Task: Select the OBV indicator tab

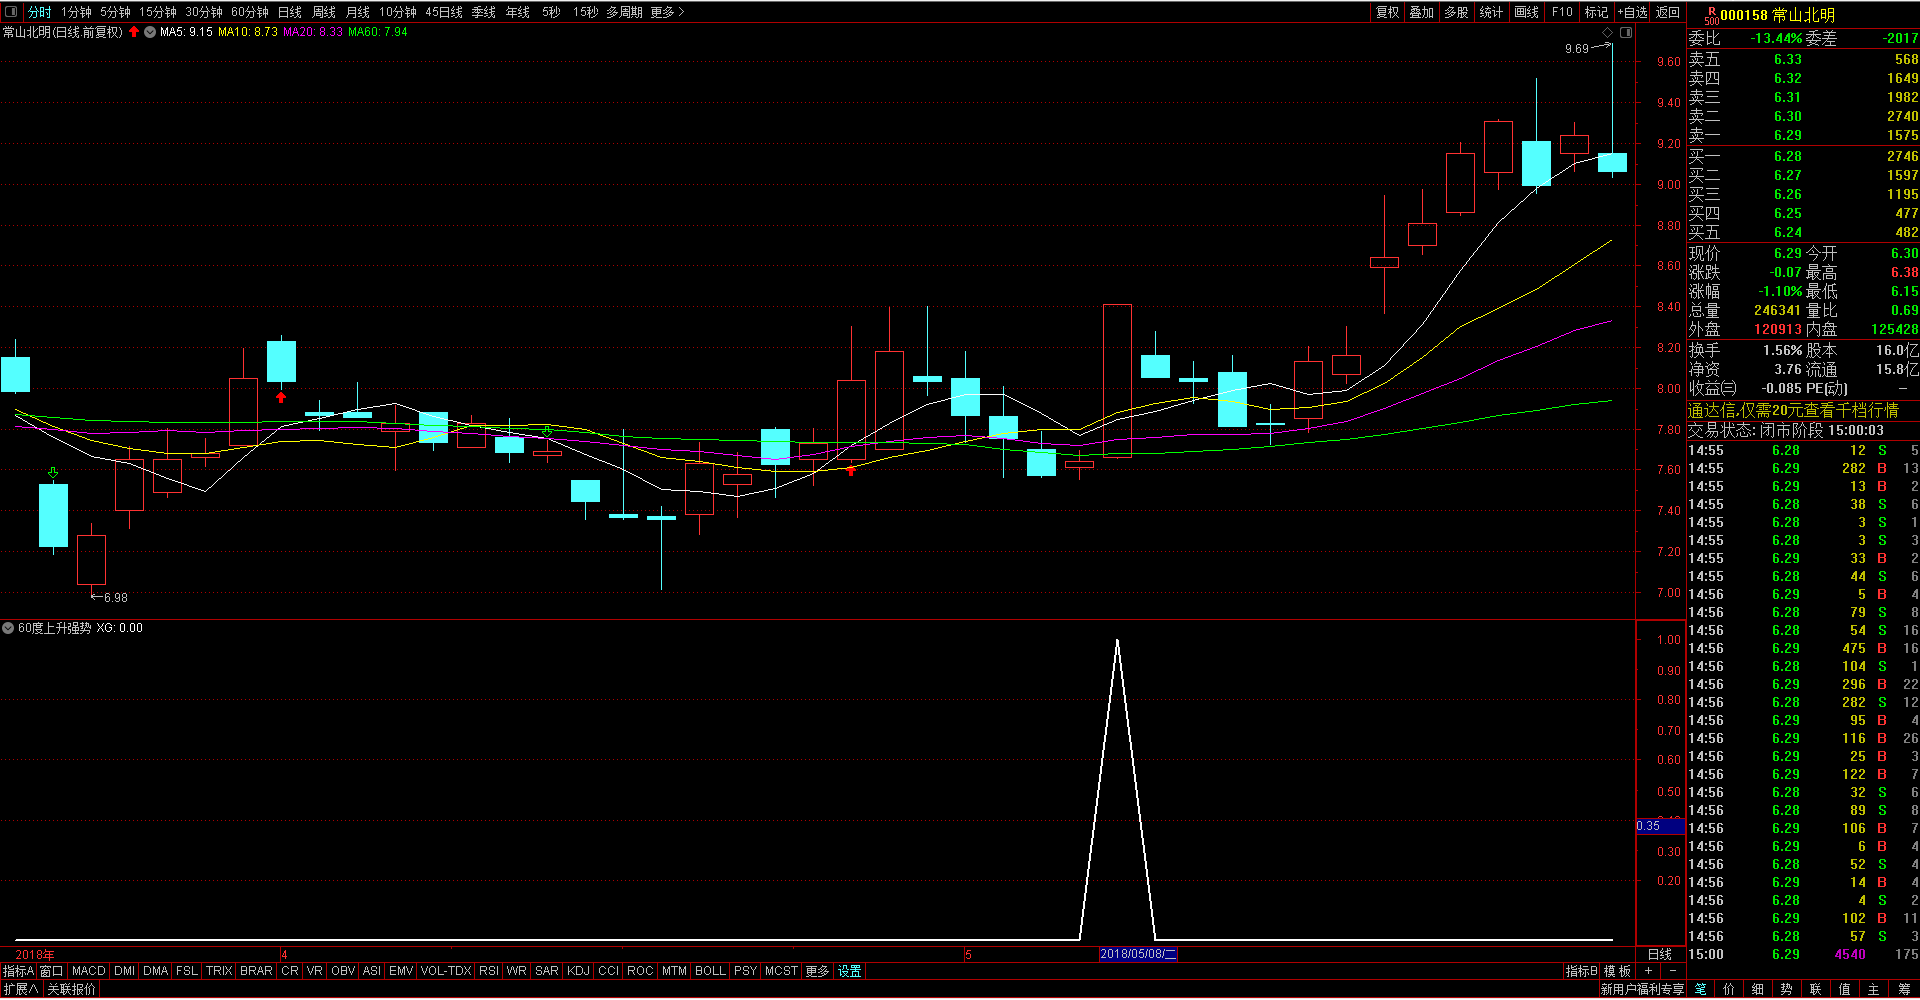Action: point(343,971)
